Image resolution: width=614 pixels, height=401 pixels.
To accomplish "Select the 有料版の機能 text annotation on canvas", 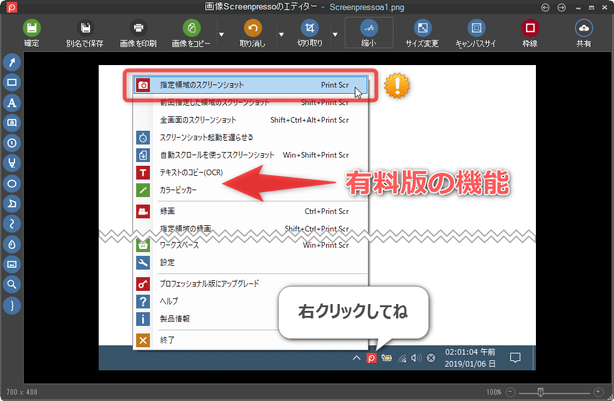I will click(428, 183).
